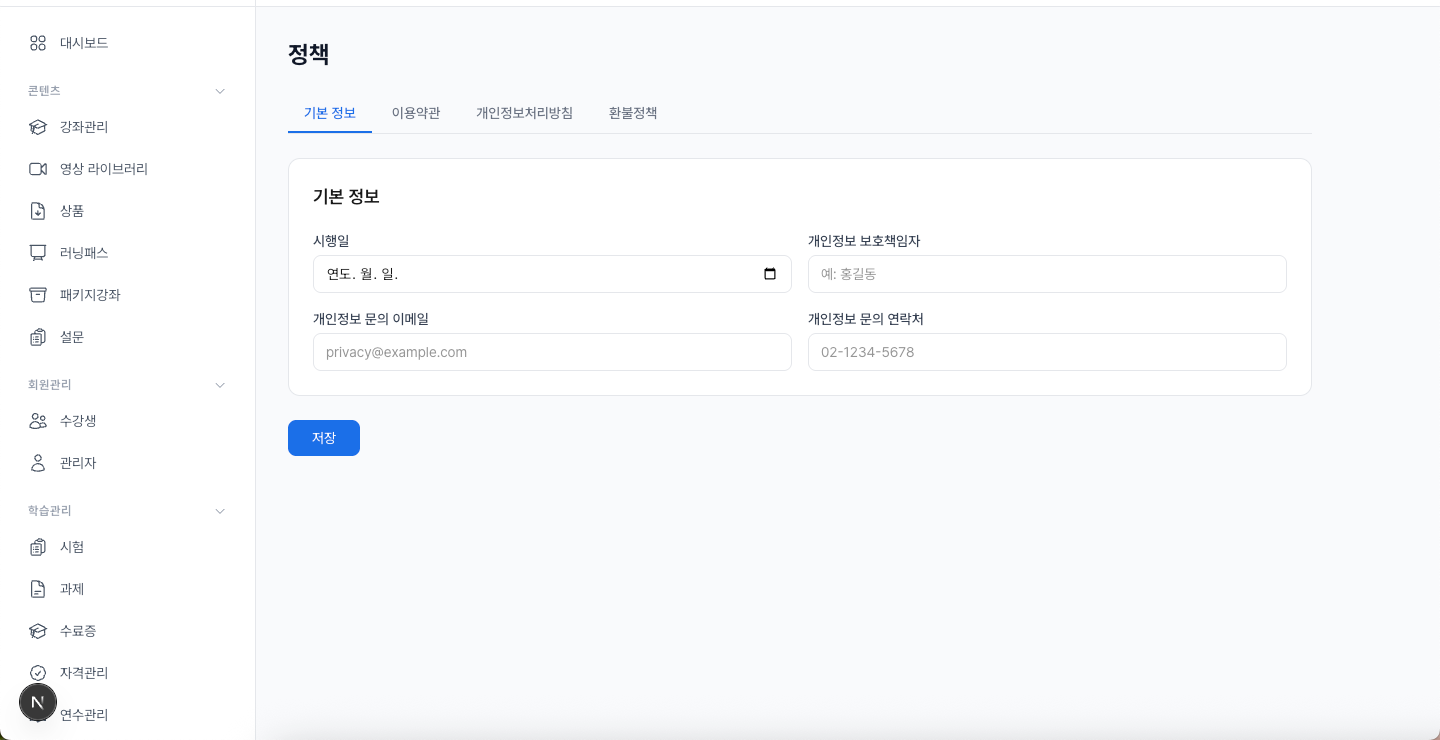1440x740 pixels.
Task: Switch to the 환불정책 tab
Action: click(633, 113)
